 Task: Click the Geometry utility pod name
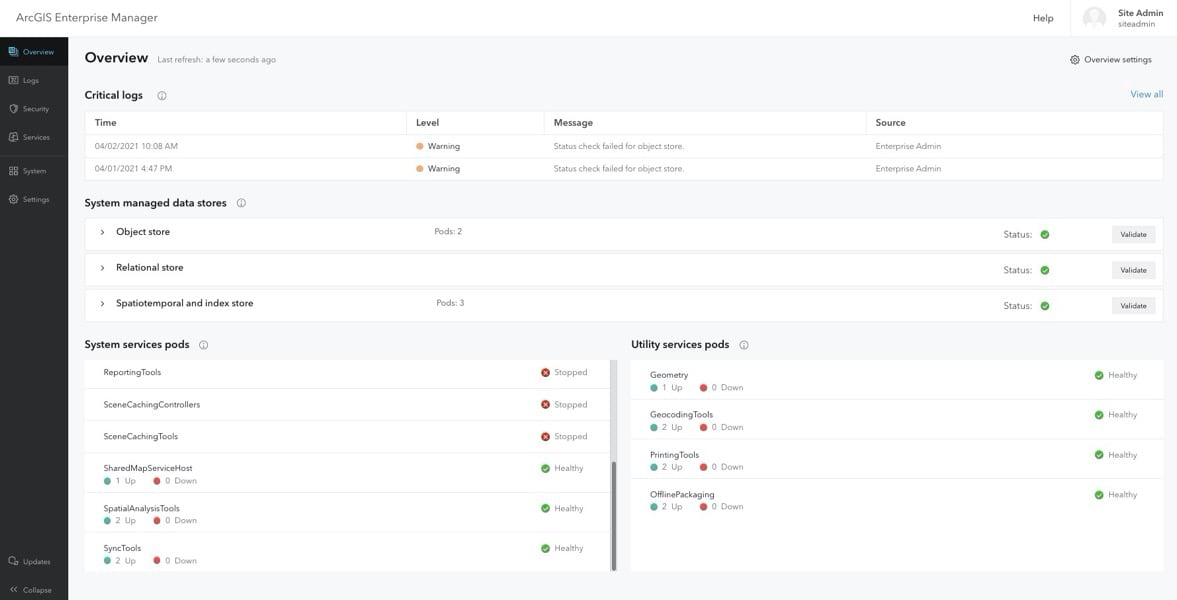669,375
